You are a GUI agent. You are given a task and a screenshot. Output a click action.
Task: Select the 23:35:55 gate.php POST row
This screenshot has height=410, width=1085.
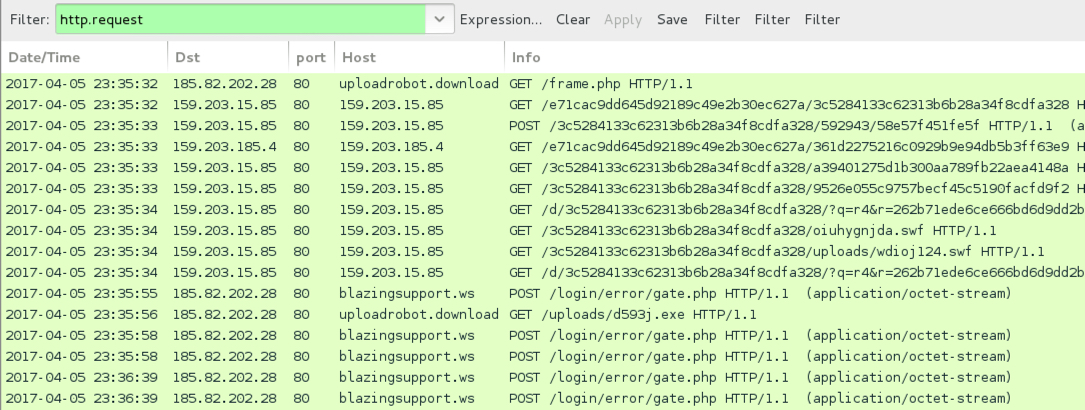click(542, 293)
